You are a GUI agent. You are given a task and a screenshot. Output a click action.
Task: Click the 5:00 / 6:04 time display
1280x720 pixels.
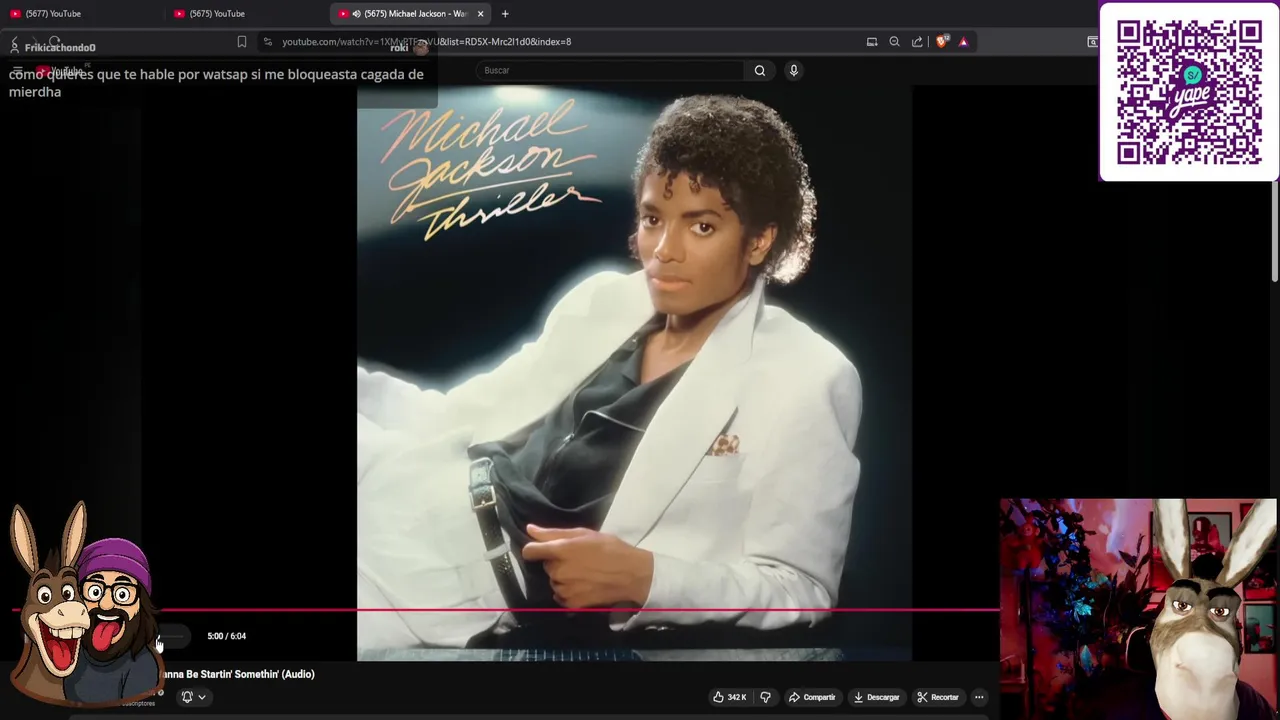226,636
